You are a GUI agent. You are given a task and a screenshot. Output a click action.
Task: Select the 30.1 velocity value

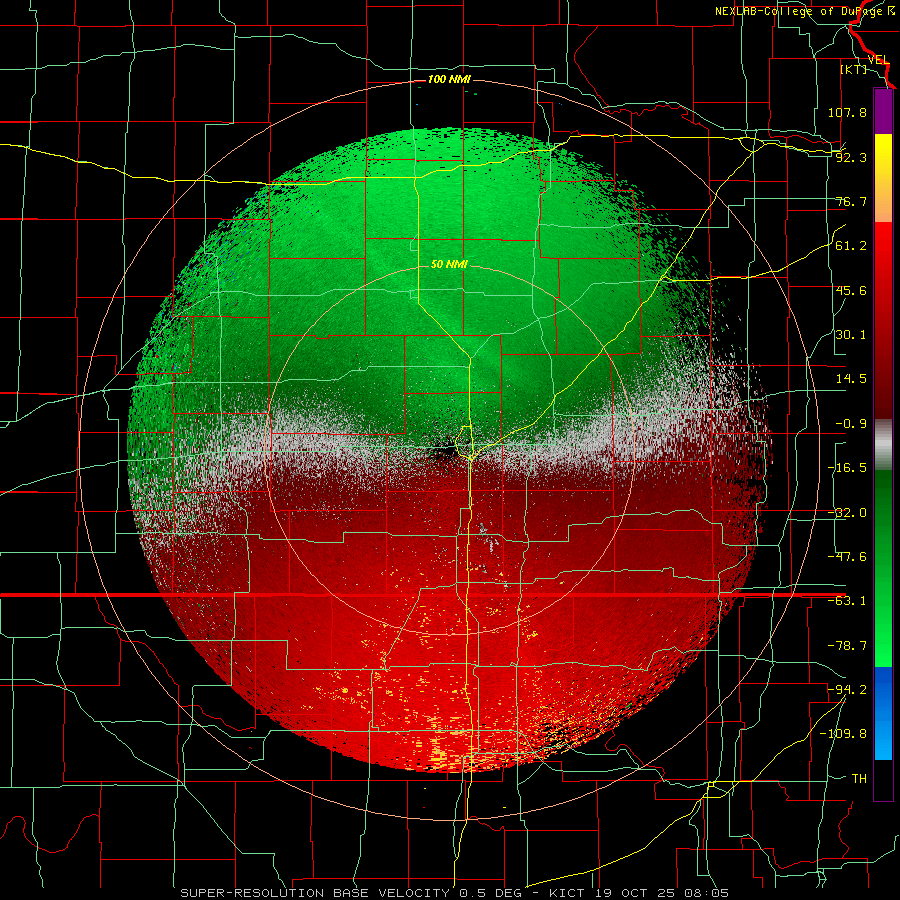coord(851,334)
